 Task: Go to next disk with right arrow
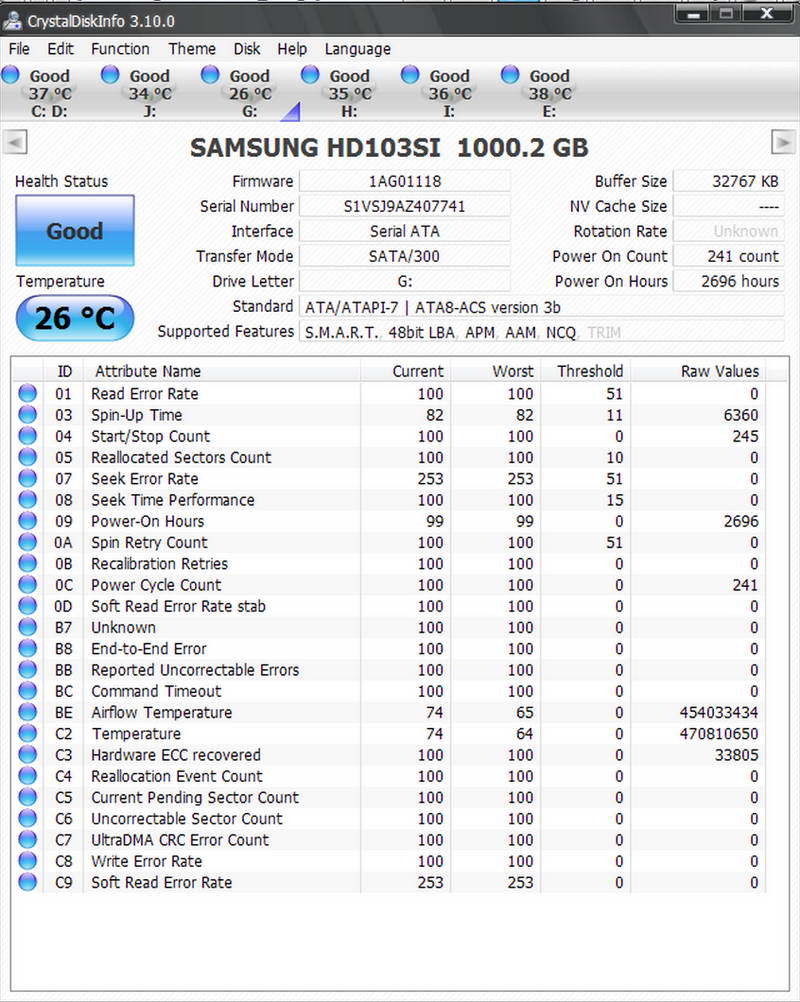(783, 142)
